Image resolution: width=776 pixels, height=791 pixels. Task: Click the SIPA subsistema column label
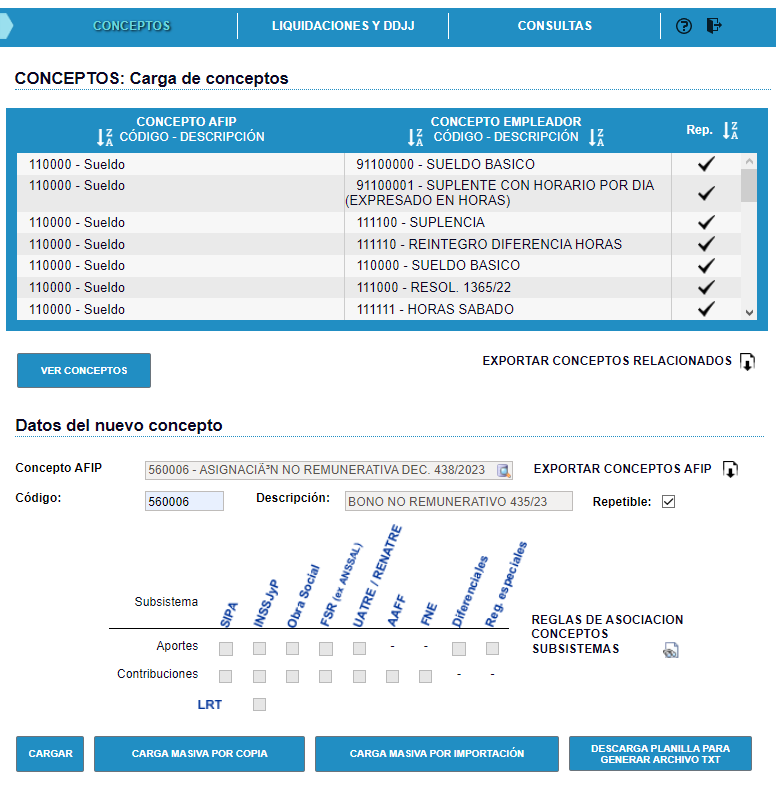229,614
